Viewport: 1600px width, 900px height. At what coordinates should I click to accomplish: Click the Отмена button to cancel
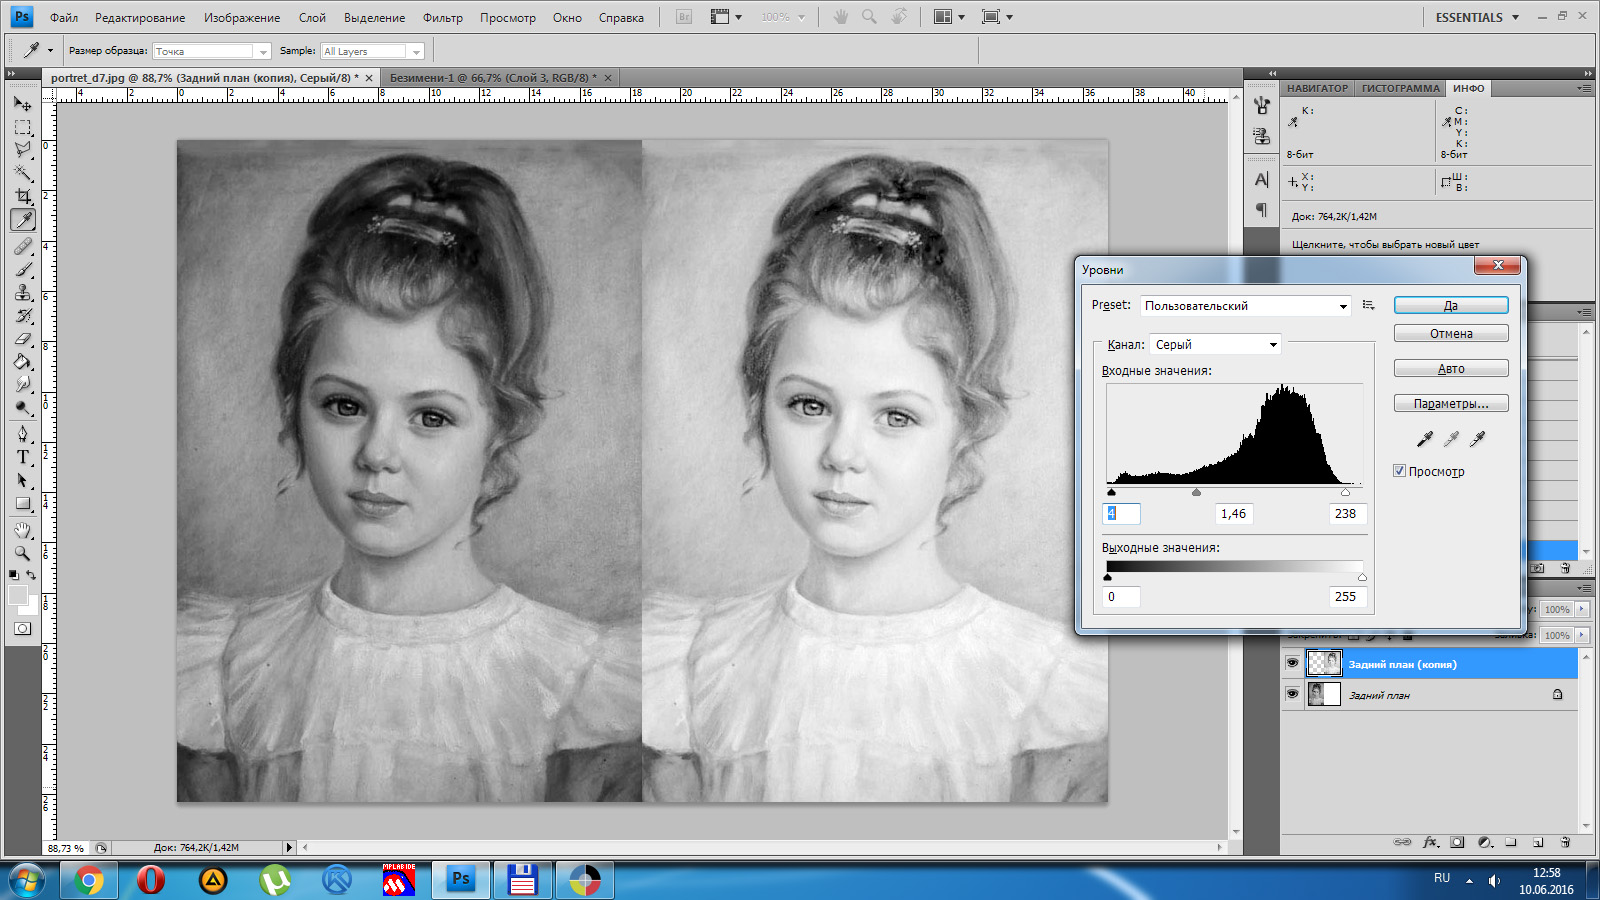click(x=1450, y=334)
